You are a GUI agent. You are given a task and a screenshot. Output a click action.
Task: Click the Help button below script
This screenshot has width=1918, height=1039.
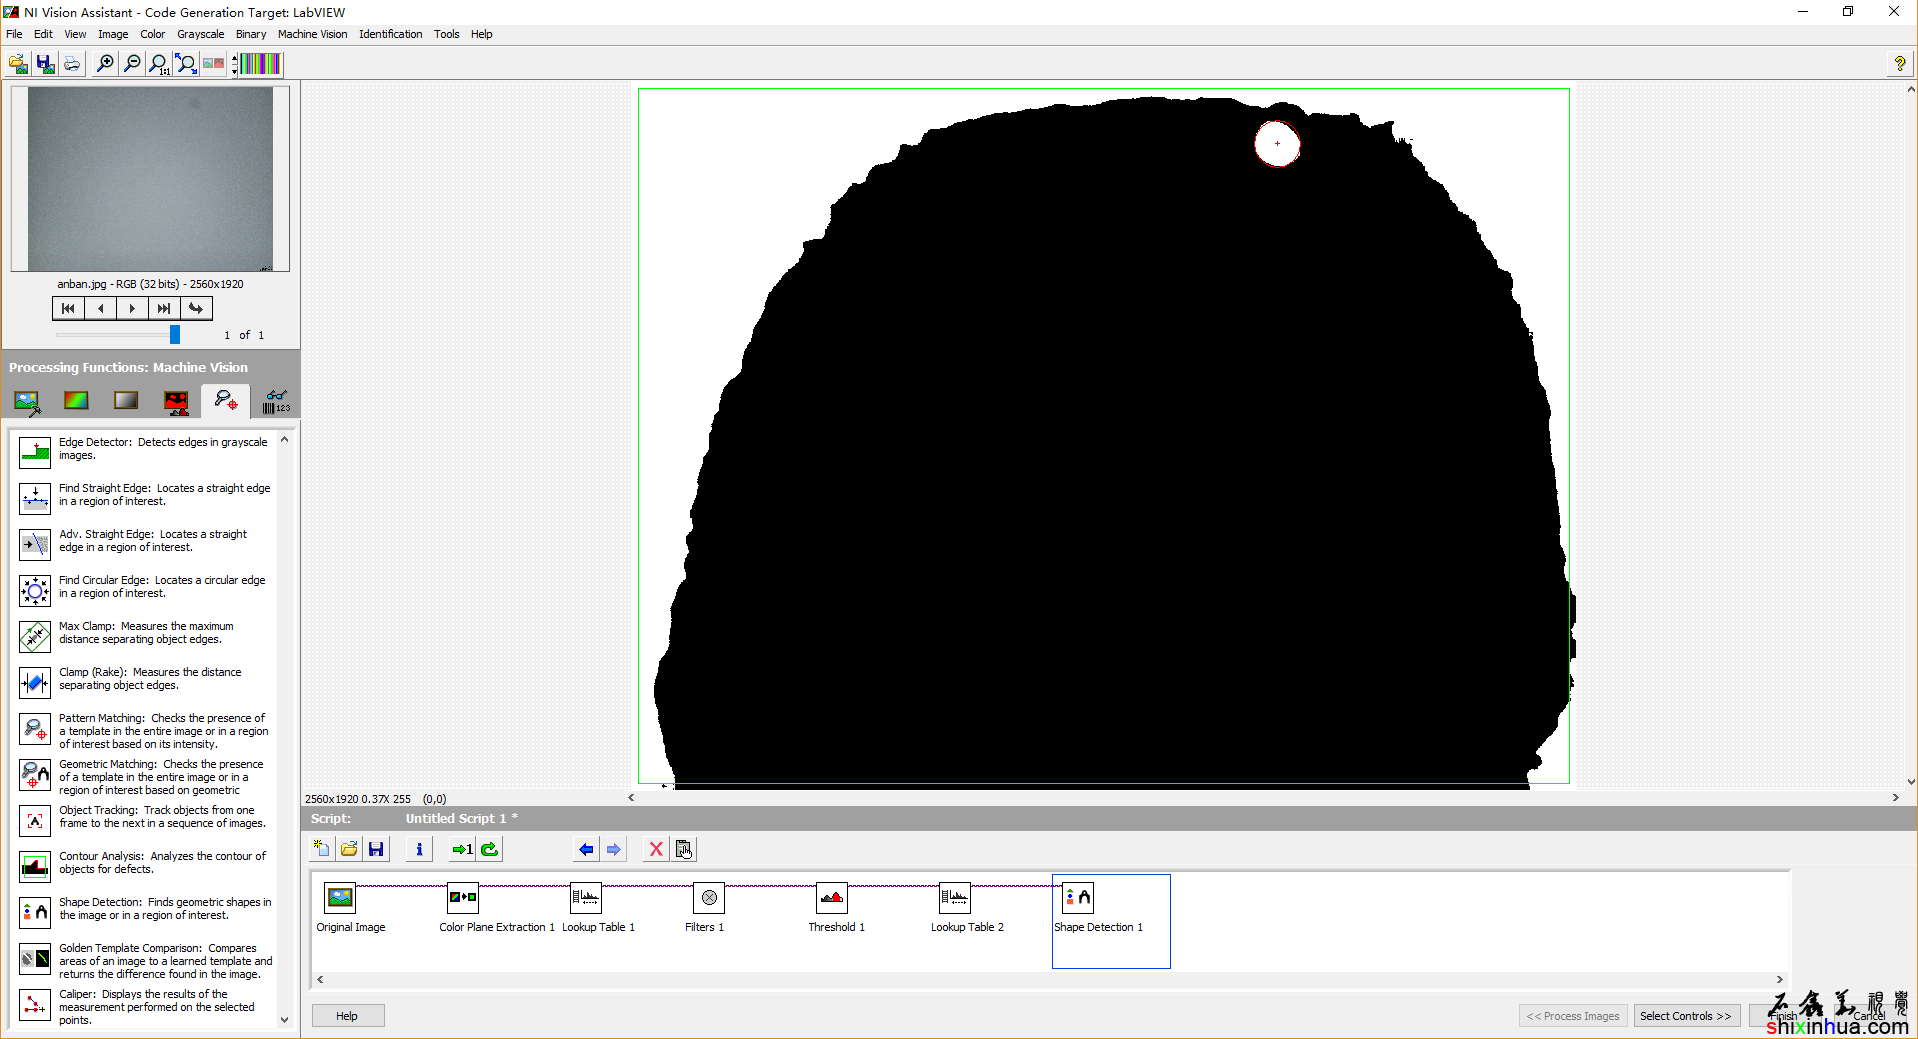[x=347, y=1016]
